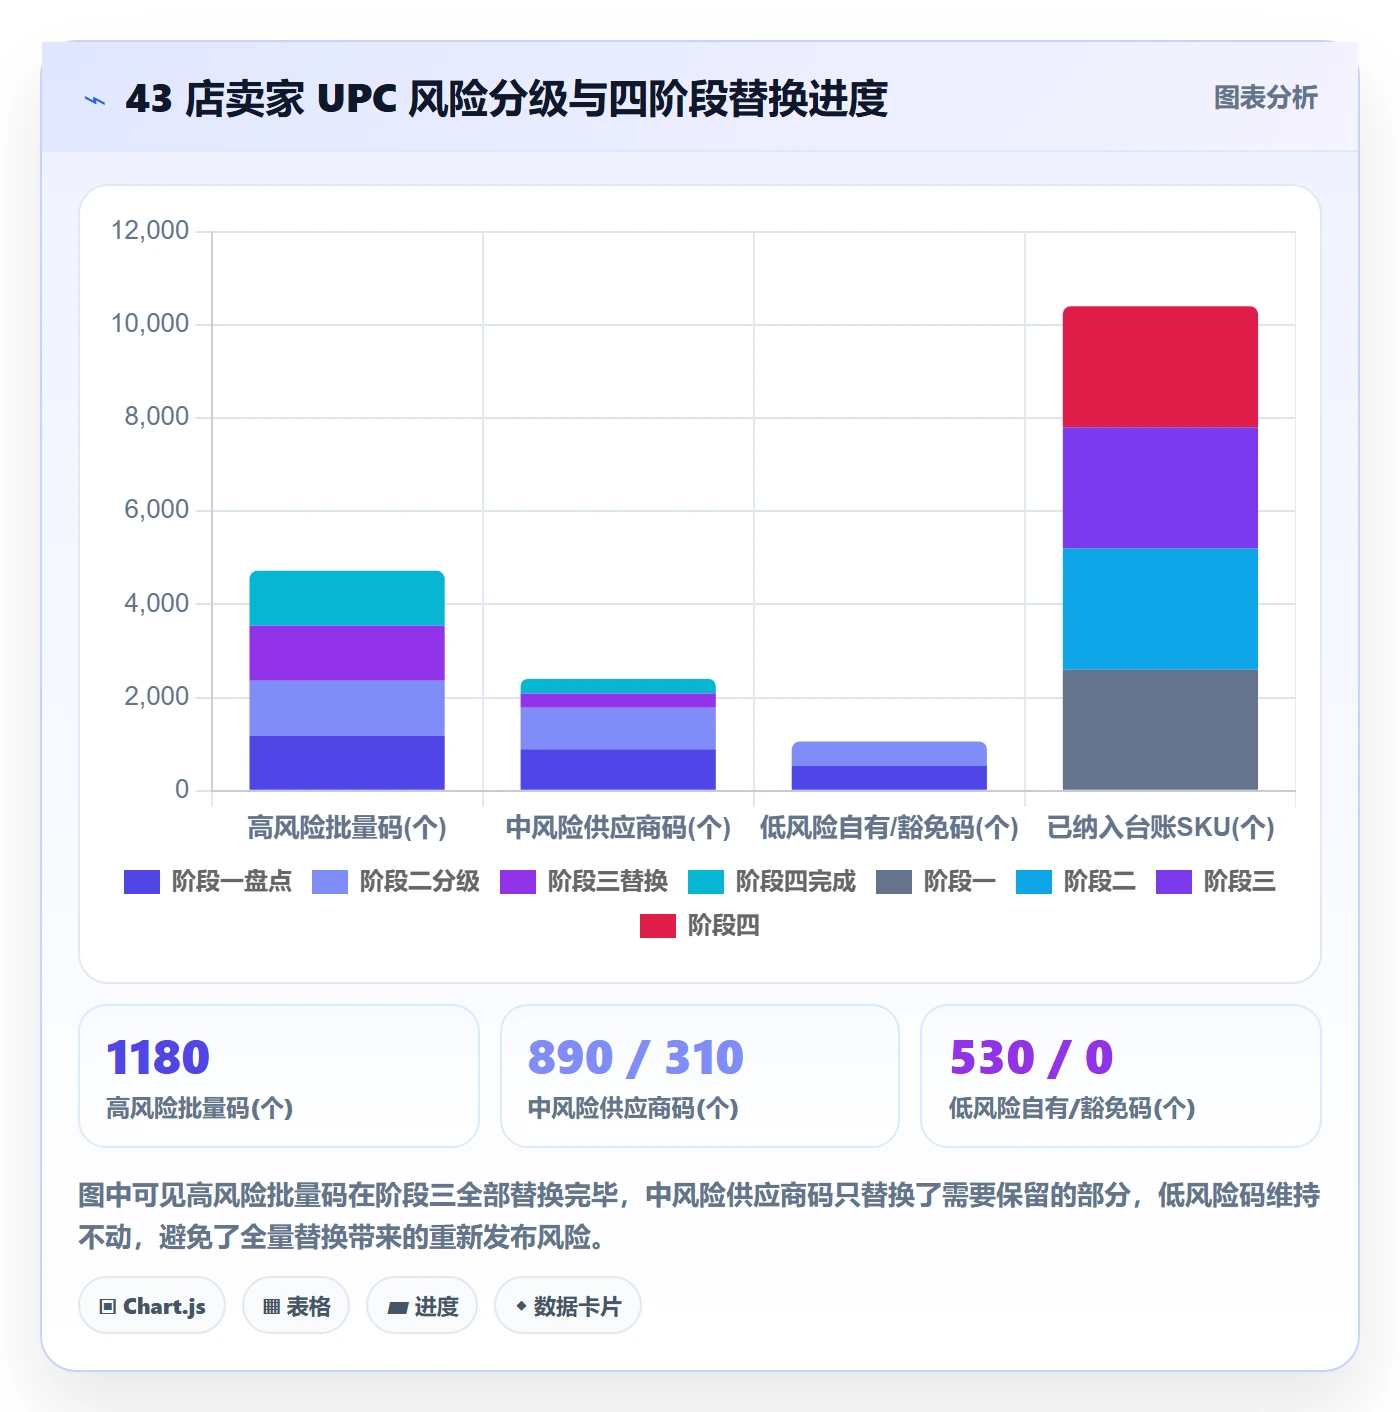Click the 1180 value in the stat card

158,1057
